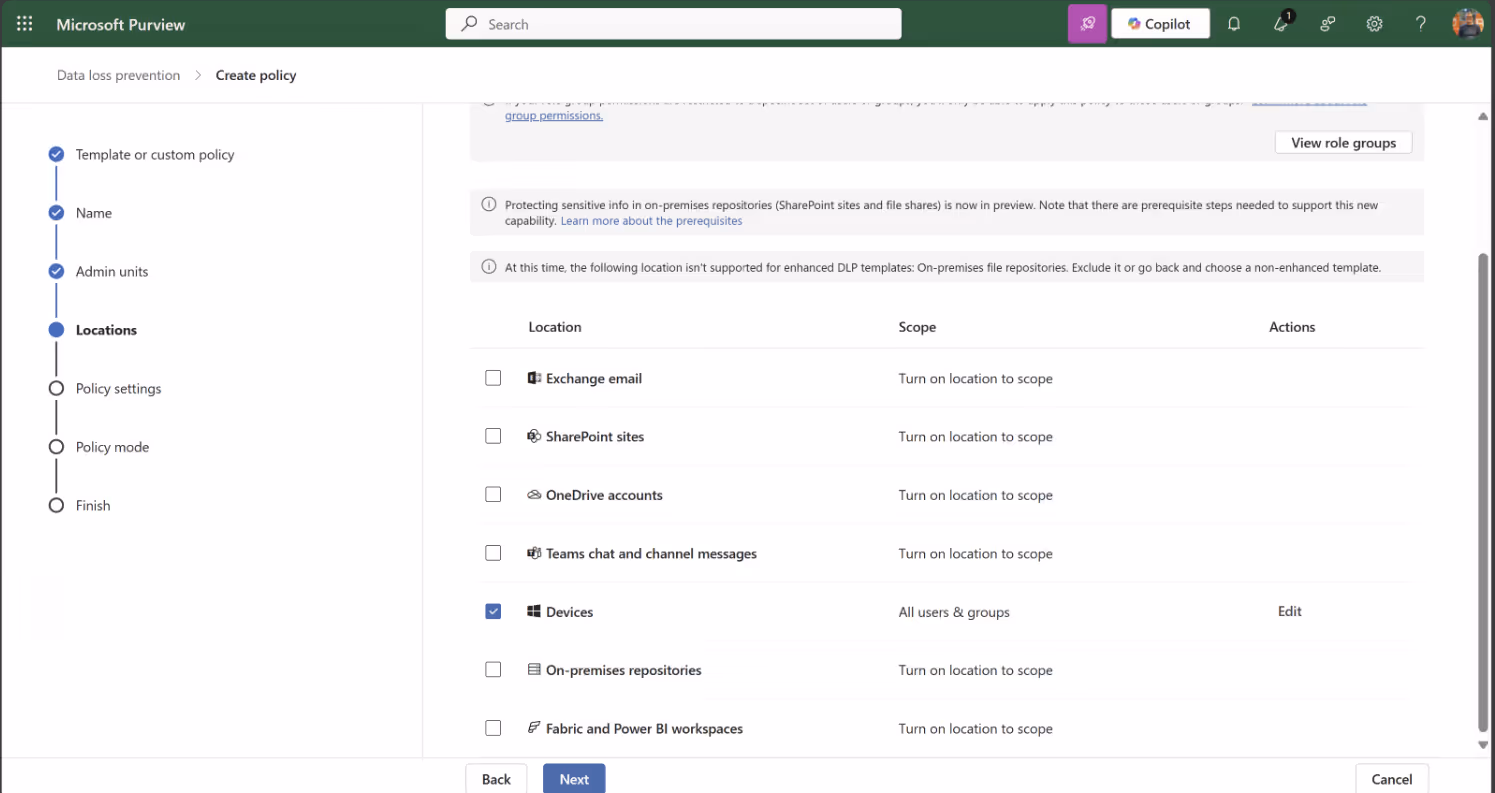The width and height of the screenshot is (1495, 793).
Task: Click the scrollbar down arrow
Action: point(1483,745)
